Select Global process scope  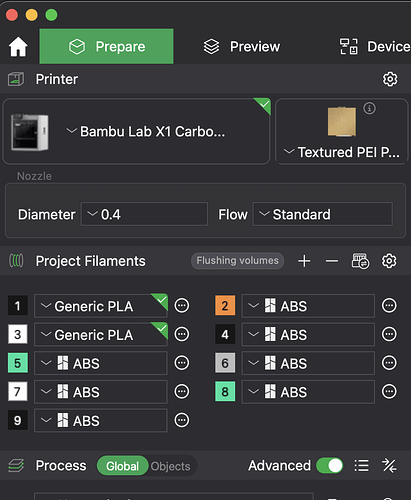(122, 466)
